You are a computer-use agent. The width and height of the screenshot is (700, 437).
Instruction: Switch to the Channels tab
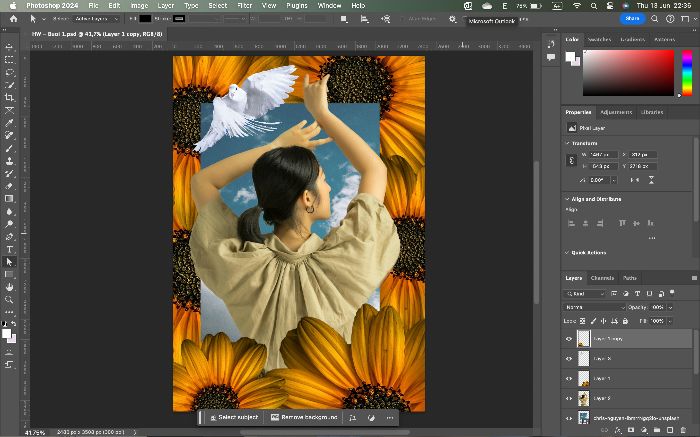click(x=602, y=278)
